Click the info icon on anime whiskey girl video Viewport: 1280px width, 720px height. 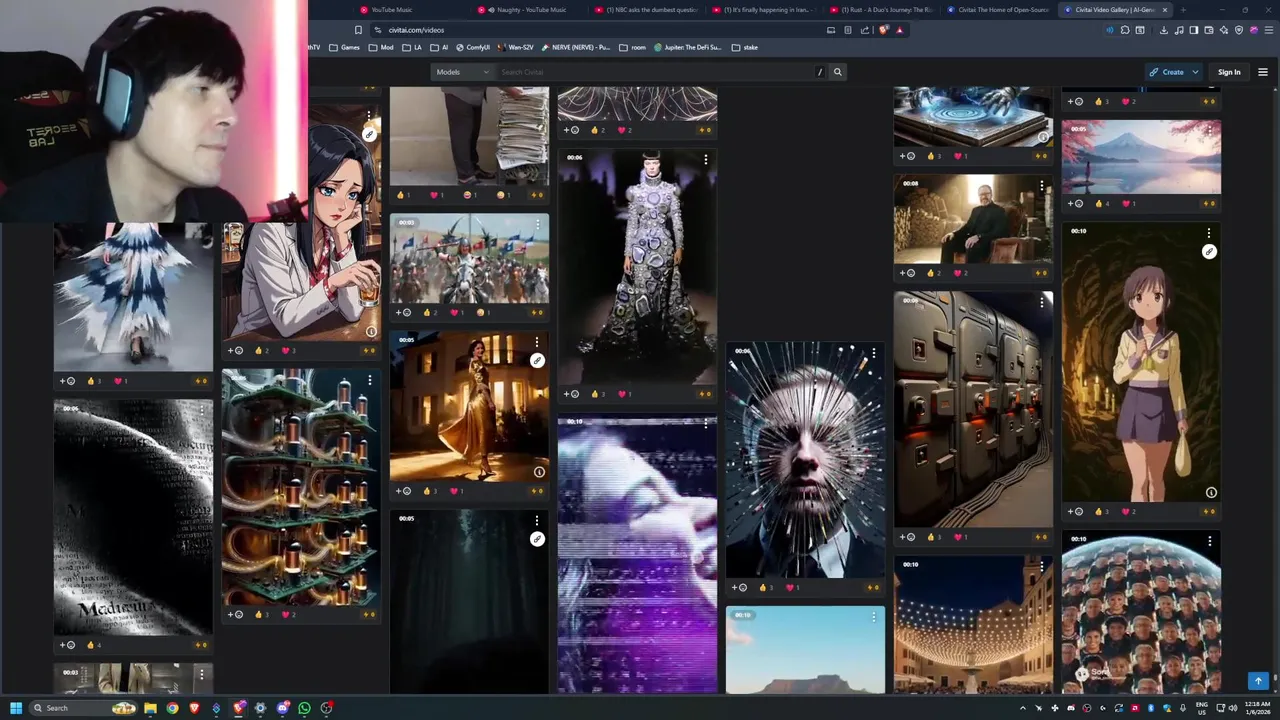371,331
